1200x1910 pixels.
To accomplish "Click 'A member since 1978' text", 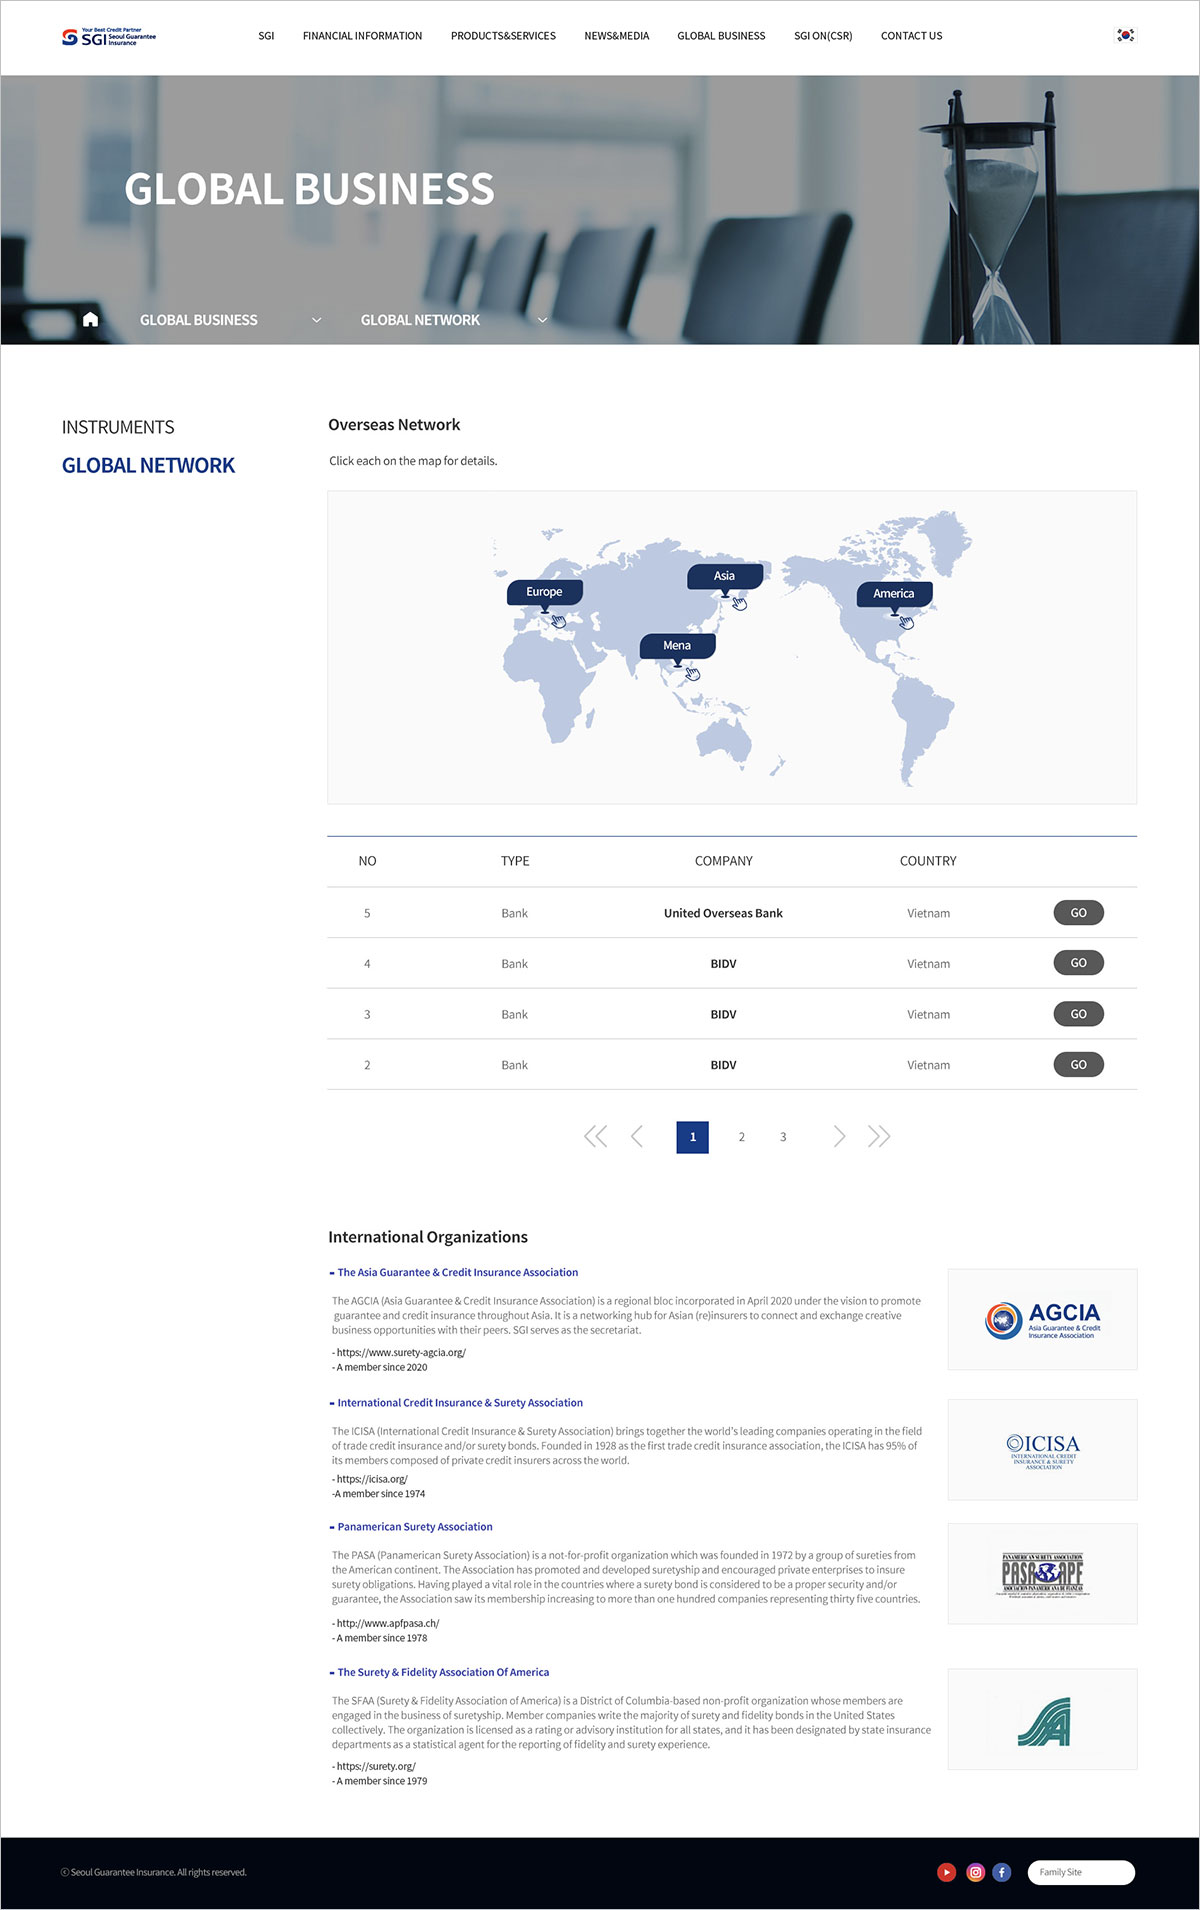I will pos(381,1638).
